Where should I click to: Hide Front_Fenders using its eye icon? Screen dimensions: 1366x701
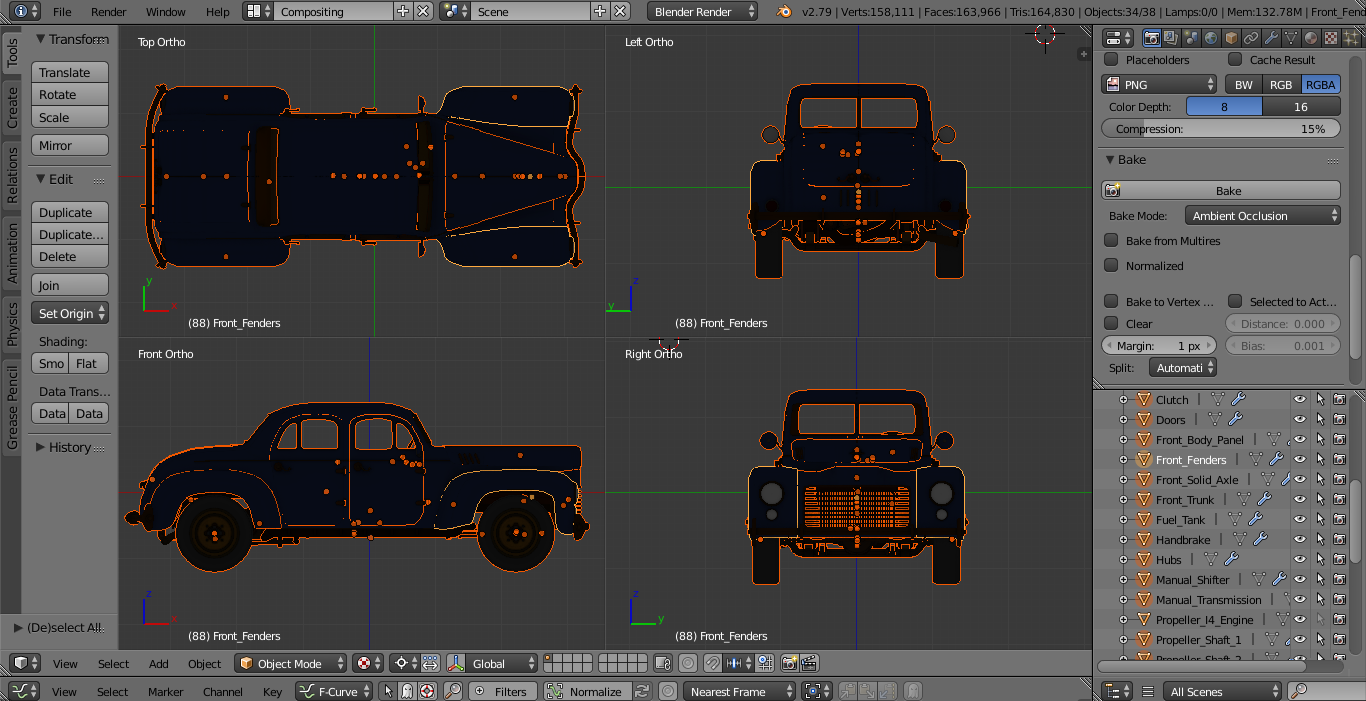click(x=1300, y=460)
